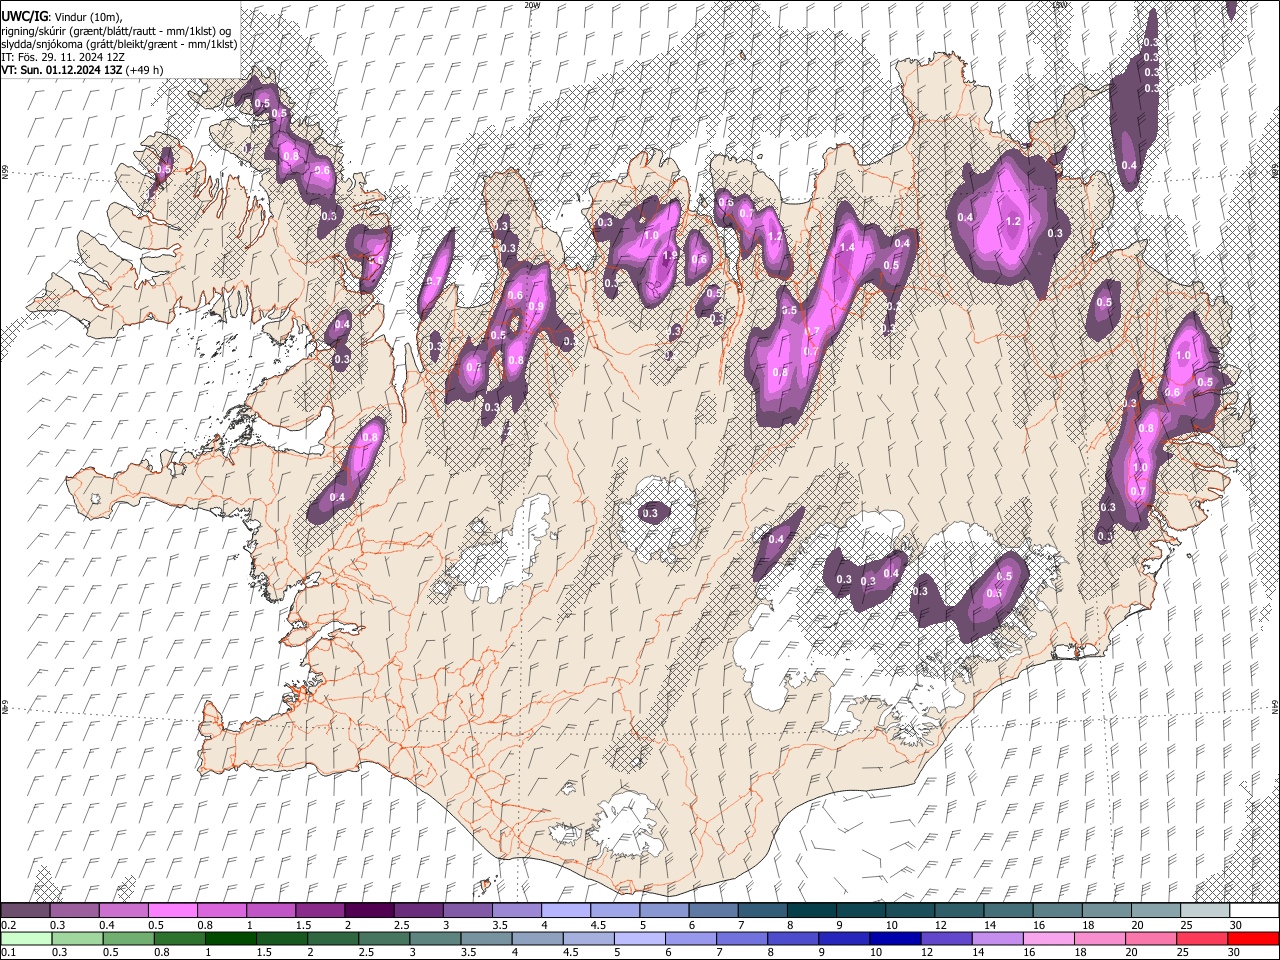Click the 'rigning/skúrir' description line
1280x960 pixels.
coord(117,31)
